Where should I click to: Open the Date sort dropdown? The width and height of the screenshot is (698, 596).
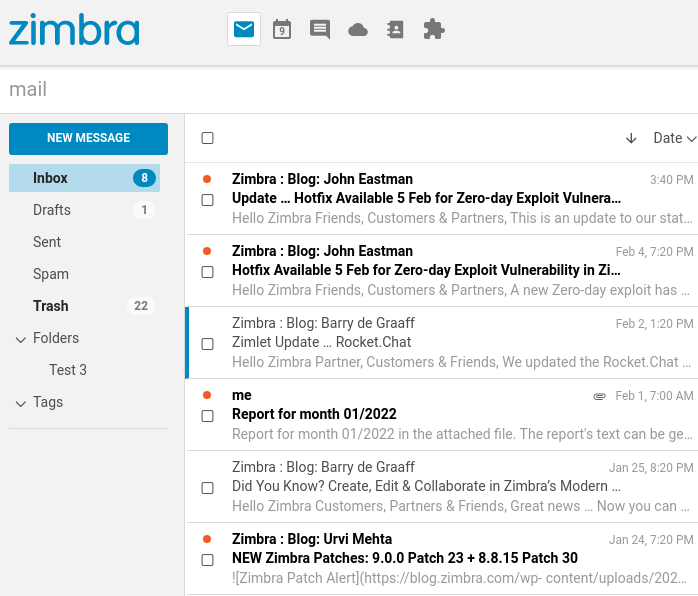674,138
